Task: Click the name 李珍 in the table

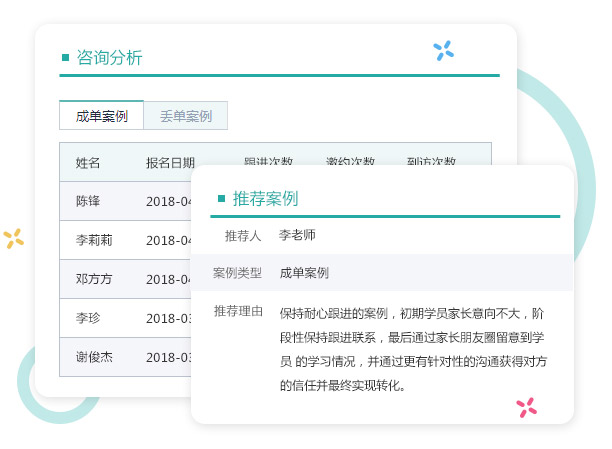Action: tap(88, 318)
